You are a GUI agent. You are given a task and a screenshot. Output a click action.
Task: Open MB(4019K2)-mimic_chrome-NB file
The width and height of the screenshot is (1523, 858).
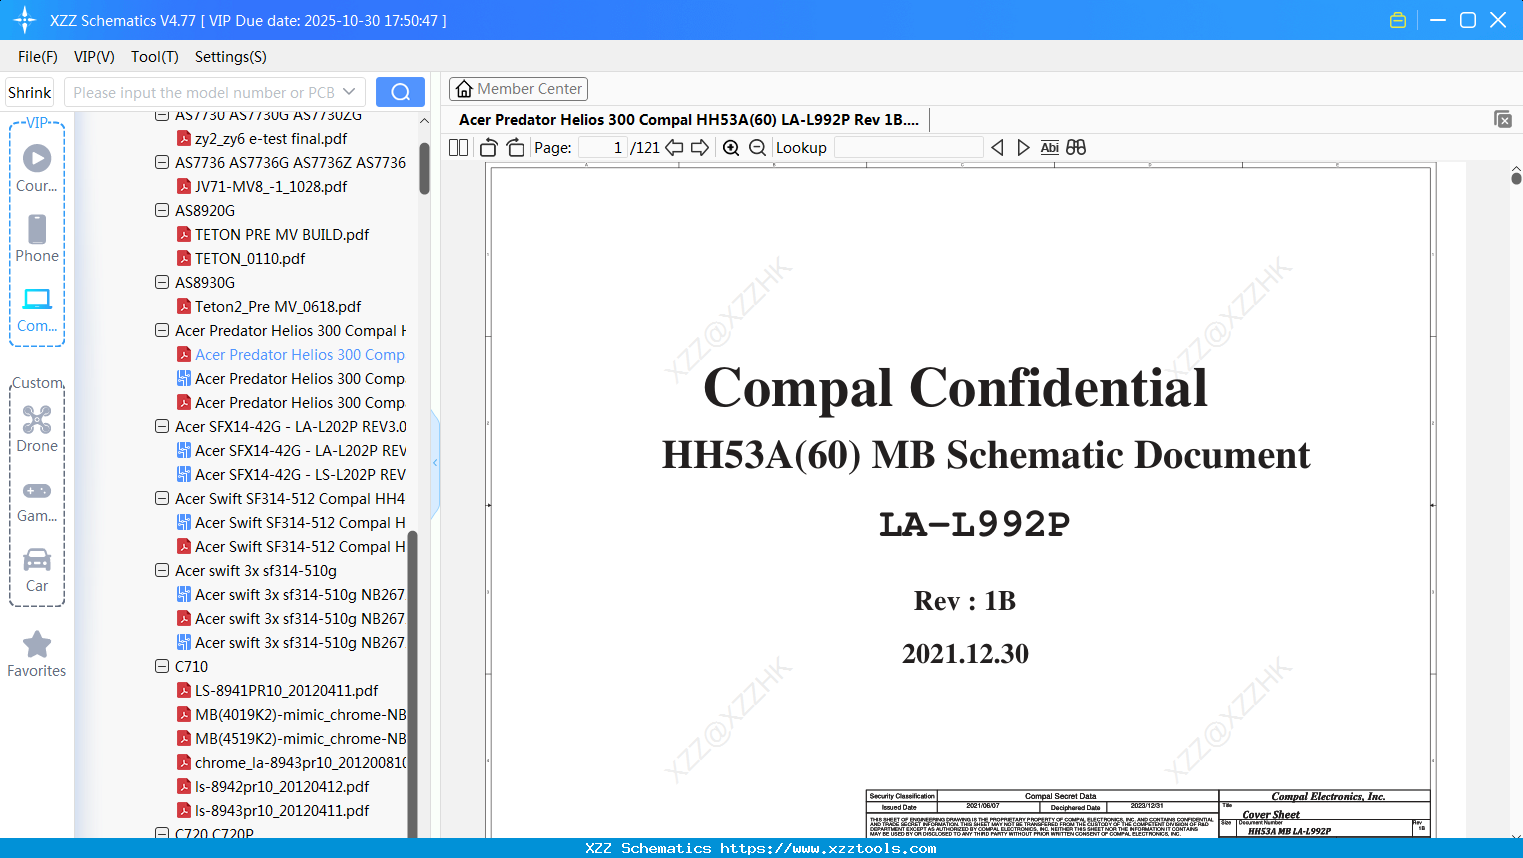pyautogui.click(x=291, y=714)
